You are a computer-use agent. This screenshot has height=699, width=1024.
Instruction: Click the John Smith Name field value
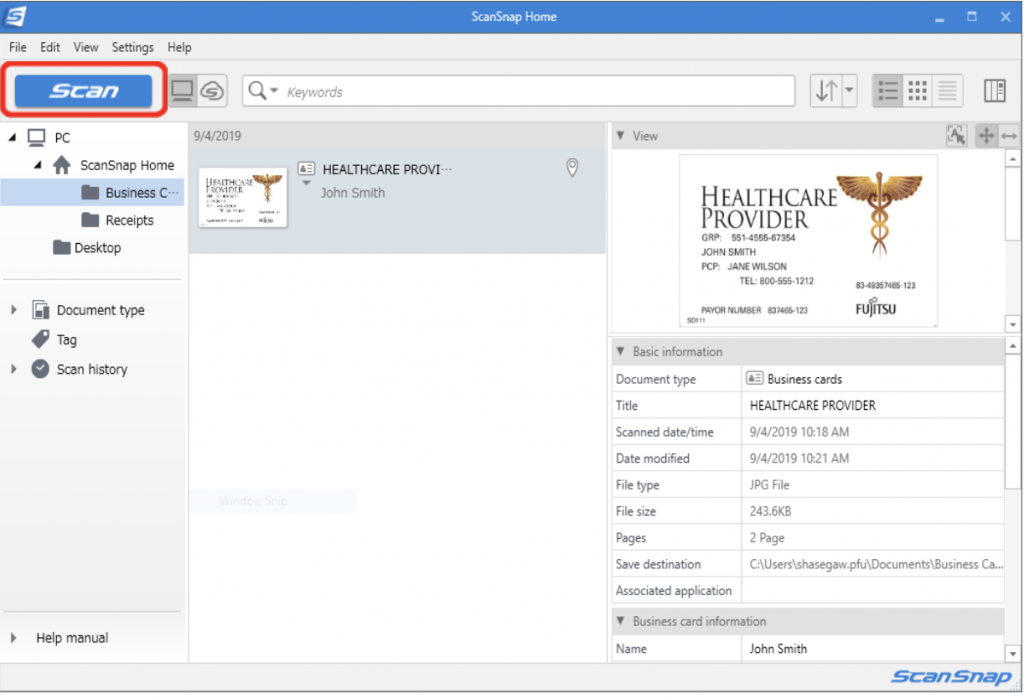click(x=778, y=649)
